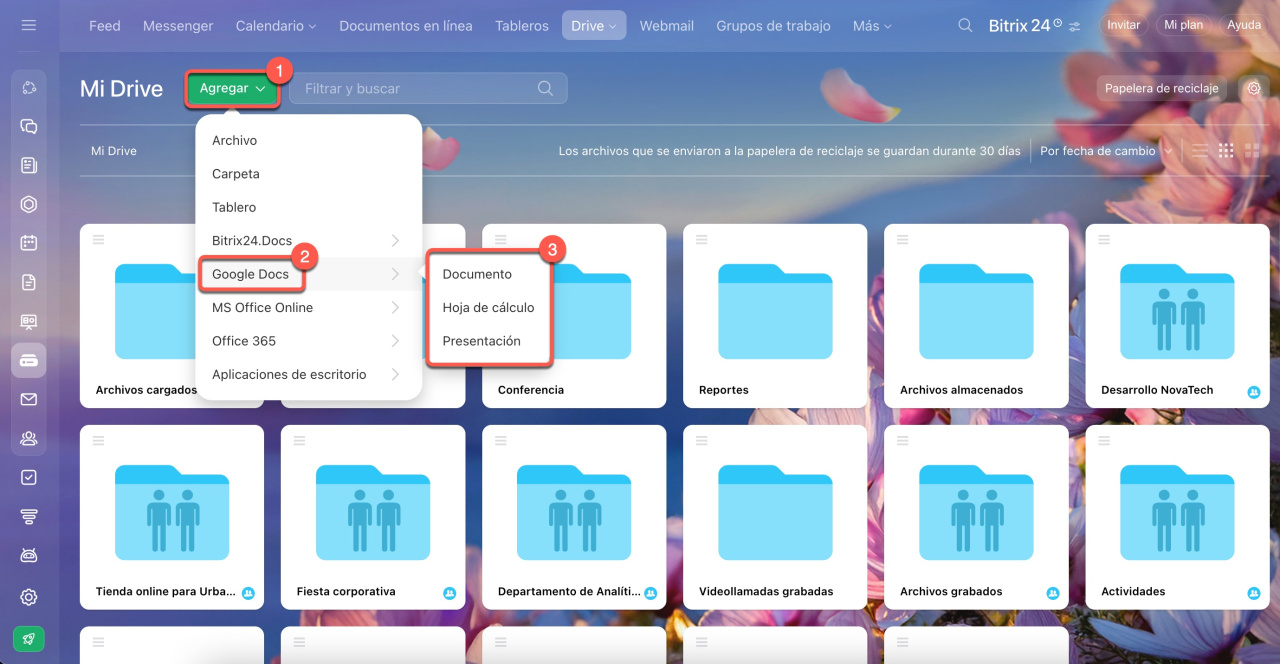Image resolution: width=1280 pixels, height=664 pixels.
Task: Open the Messenger tab
Action: click(178, 26)
